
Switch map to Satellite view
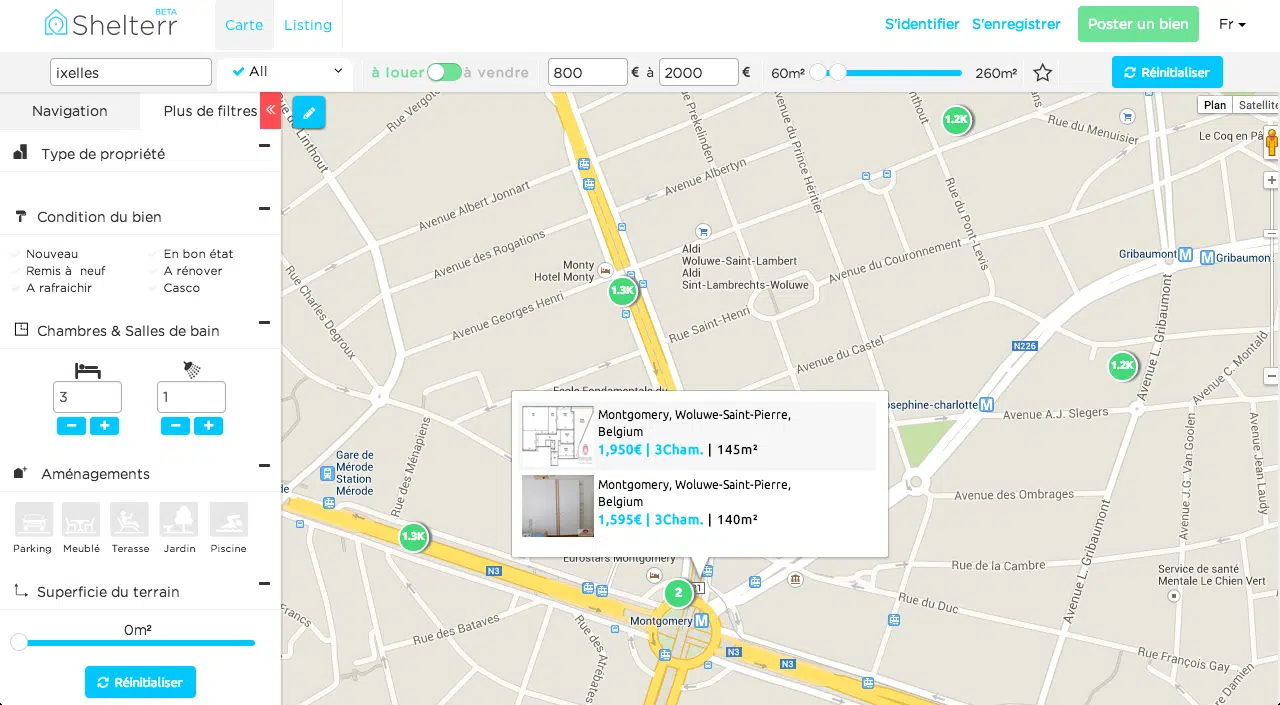[1257, 105]
